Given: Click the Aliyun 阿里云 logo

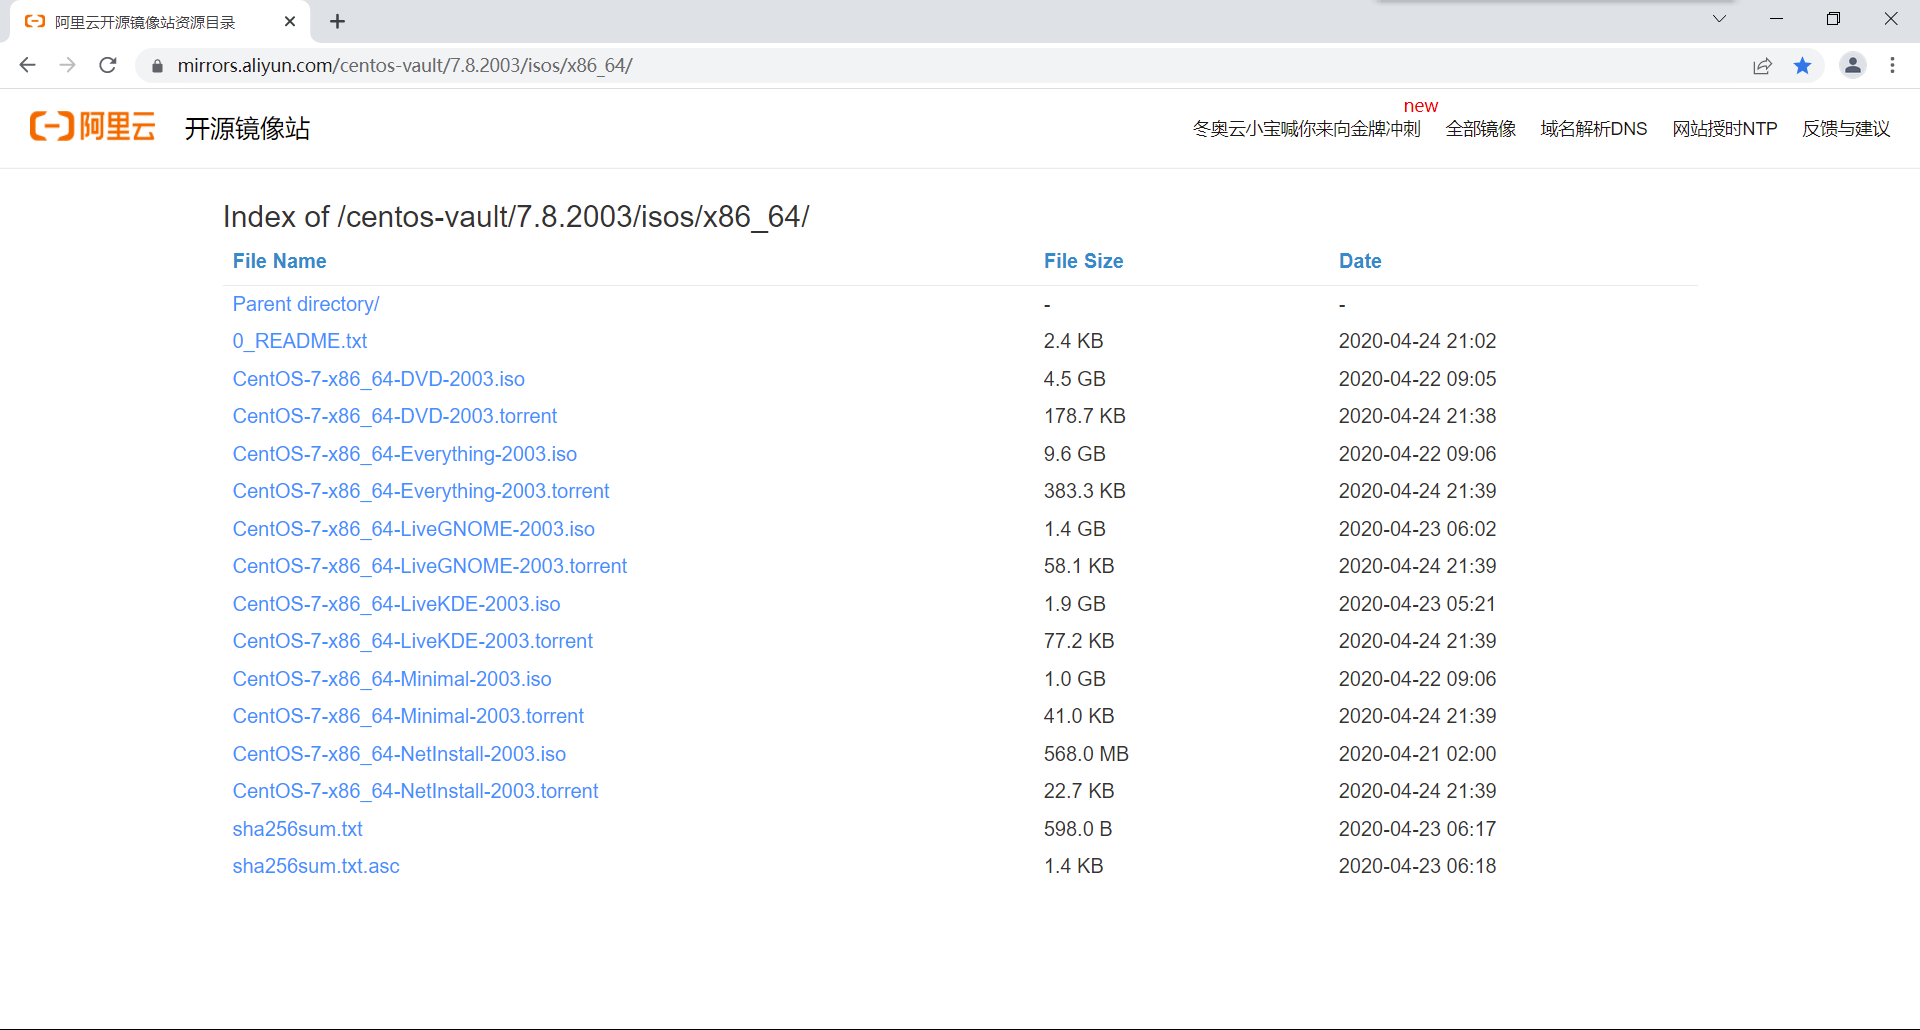Looking at the screenshot, I should pyautogui.click(x=91, y=127).
